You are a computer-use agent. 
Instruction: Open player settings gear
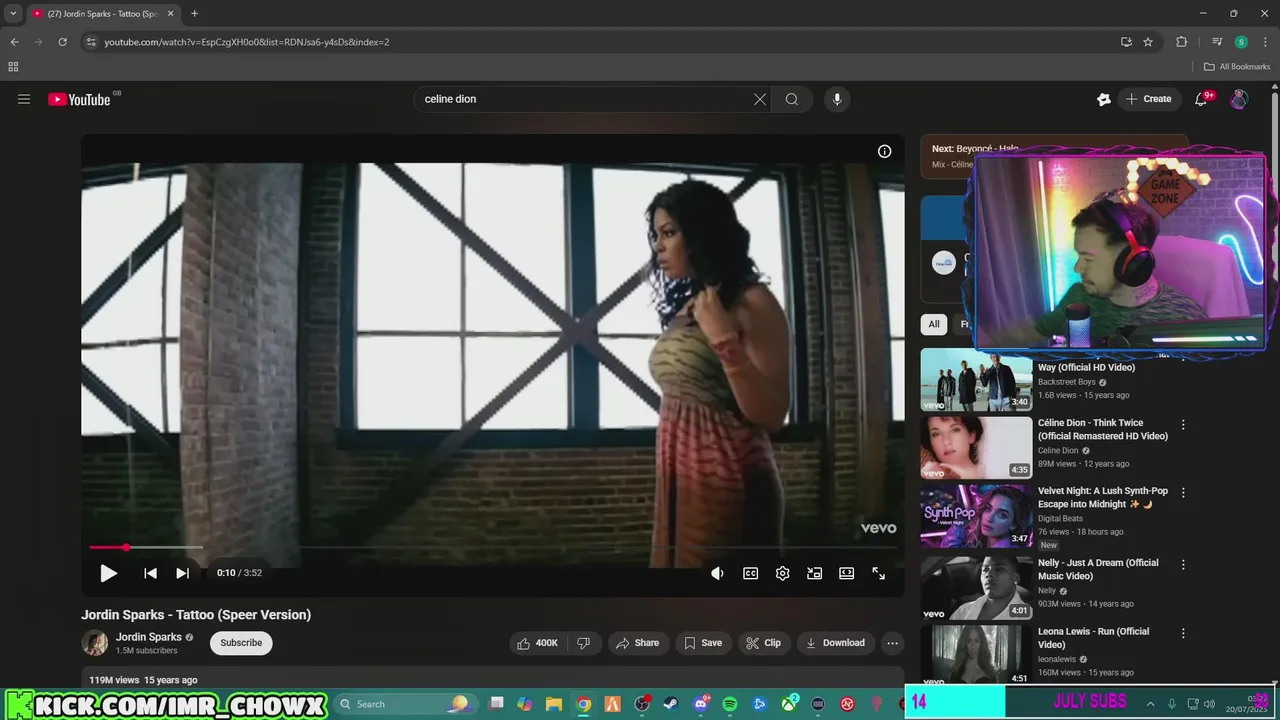click(782, 573)
